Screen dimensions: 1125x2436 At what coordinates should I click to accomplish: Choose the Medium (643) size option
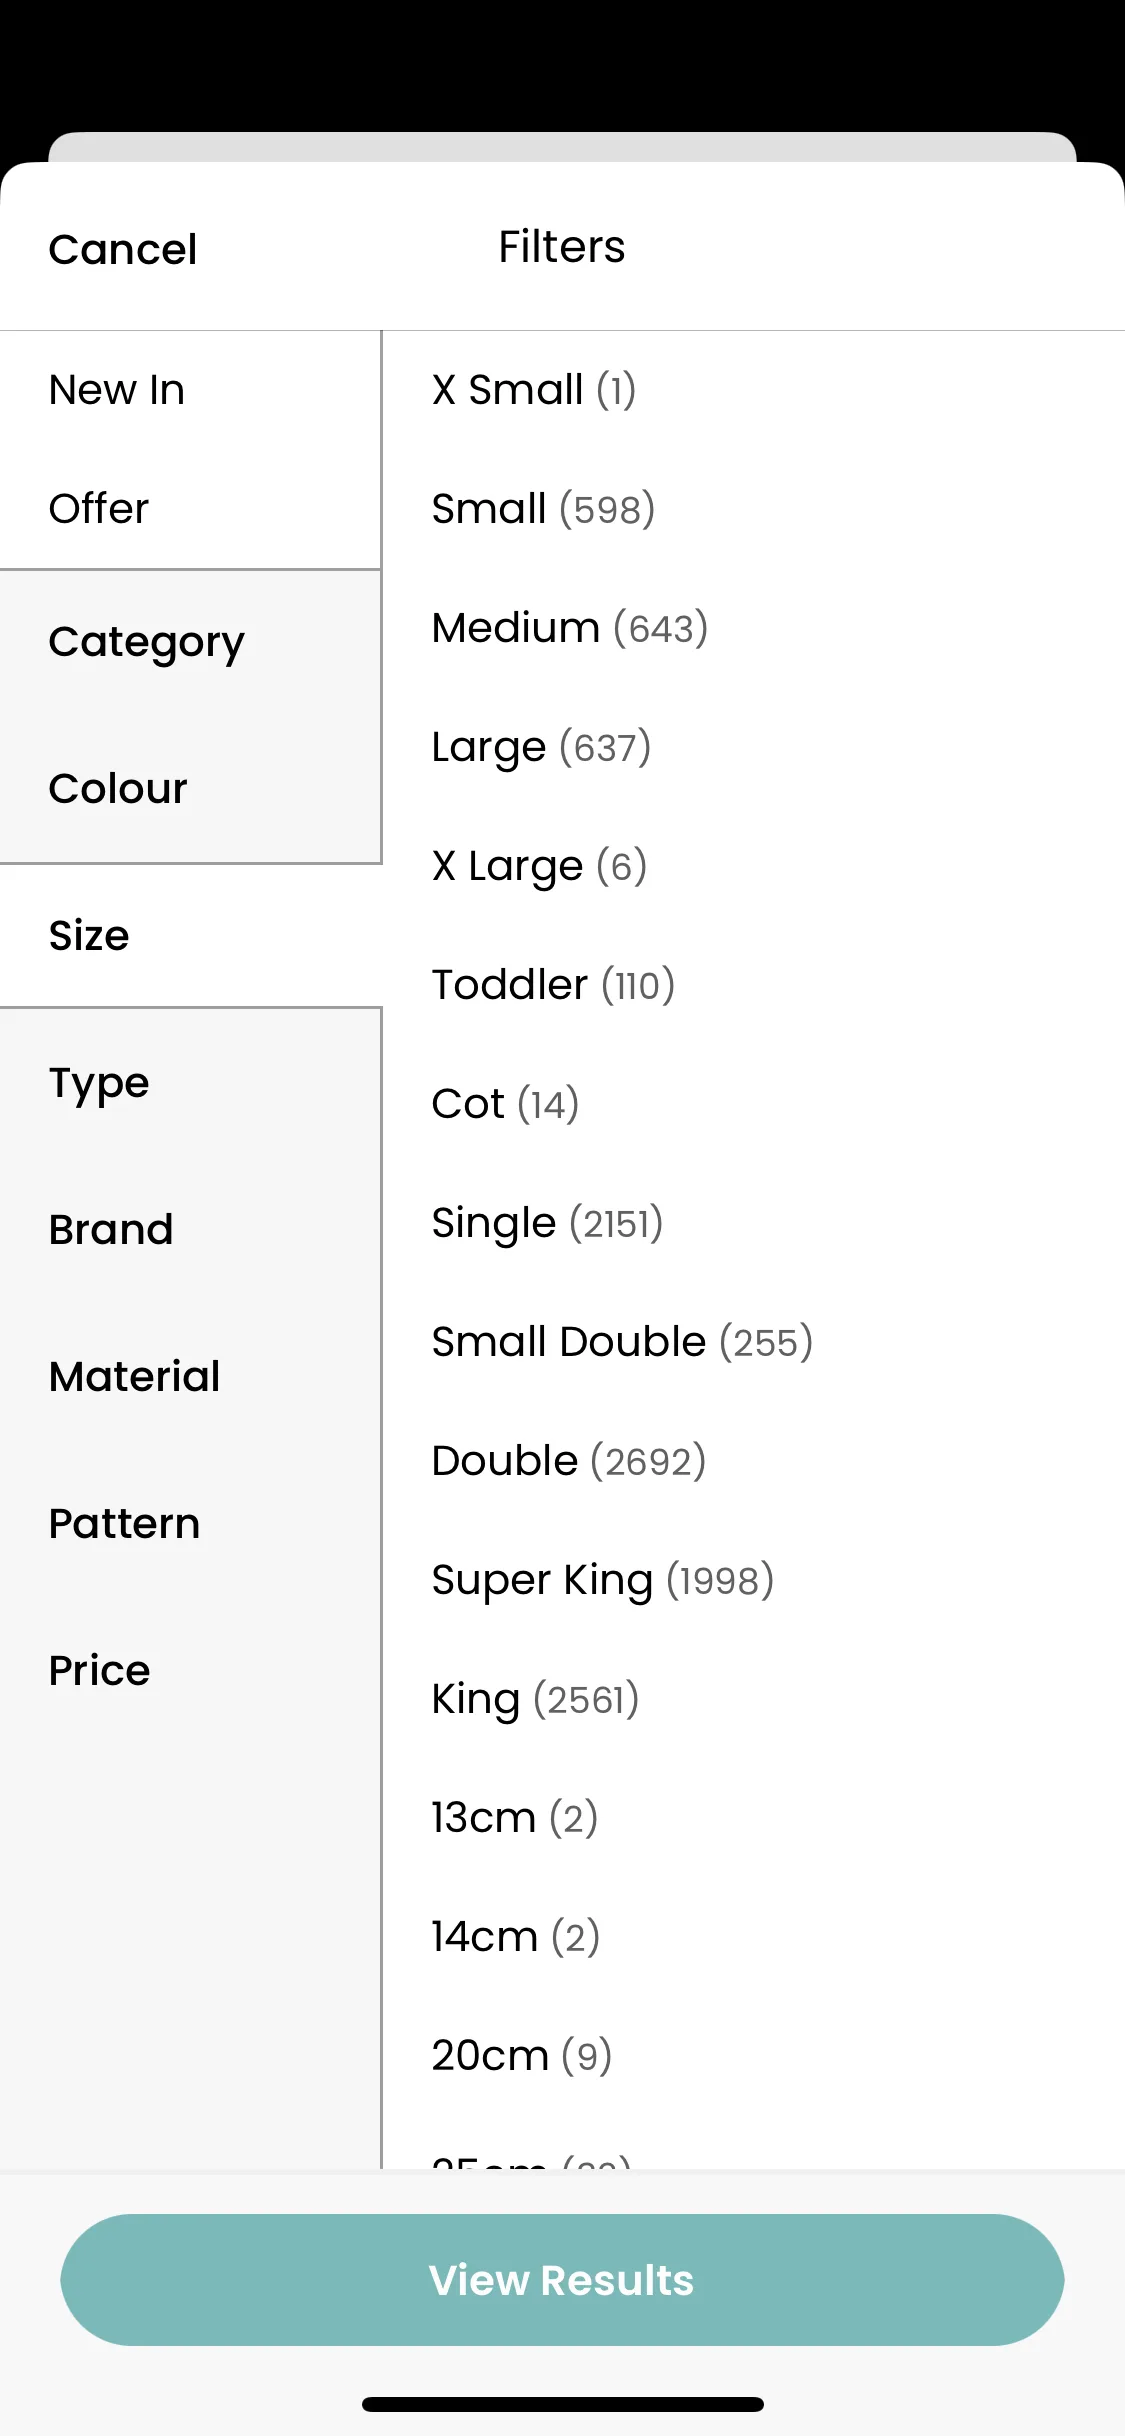(x=754, y=628)
